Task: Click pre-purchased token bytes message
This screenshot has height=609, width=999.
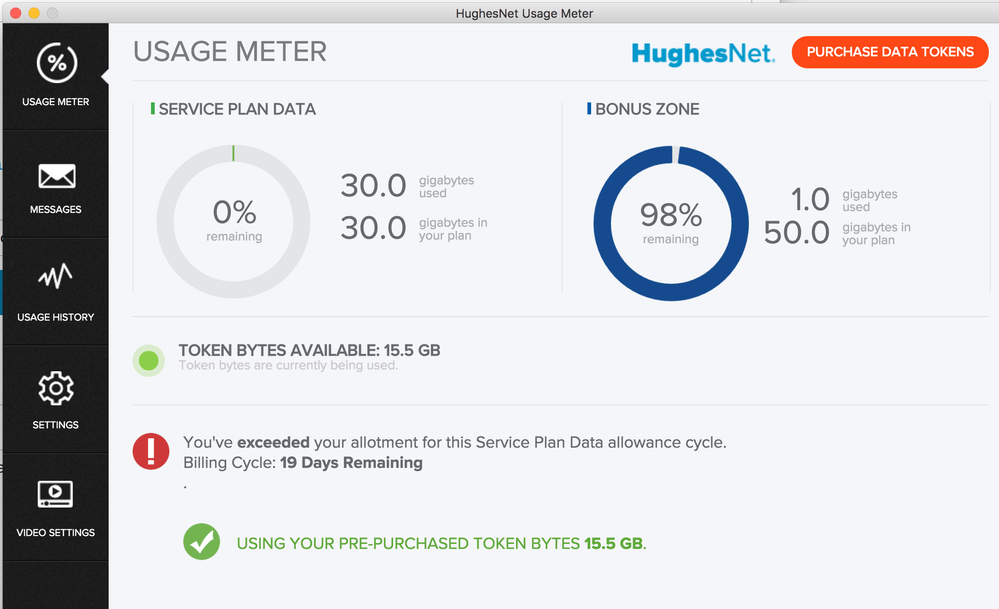Action: tap(440, 544)
